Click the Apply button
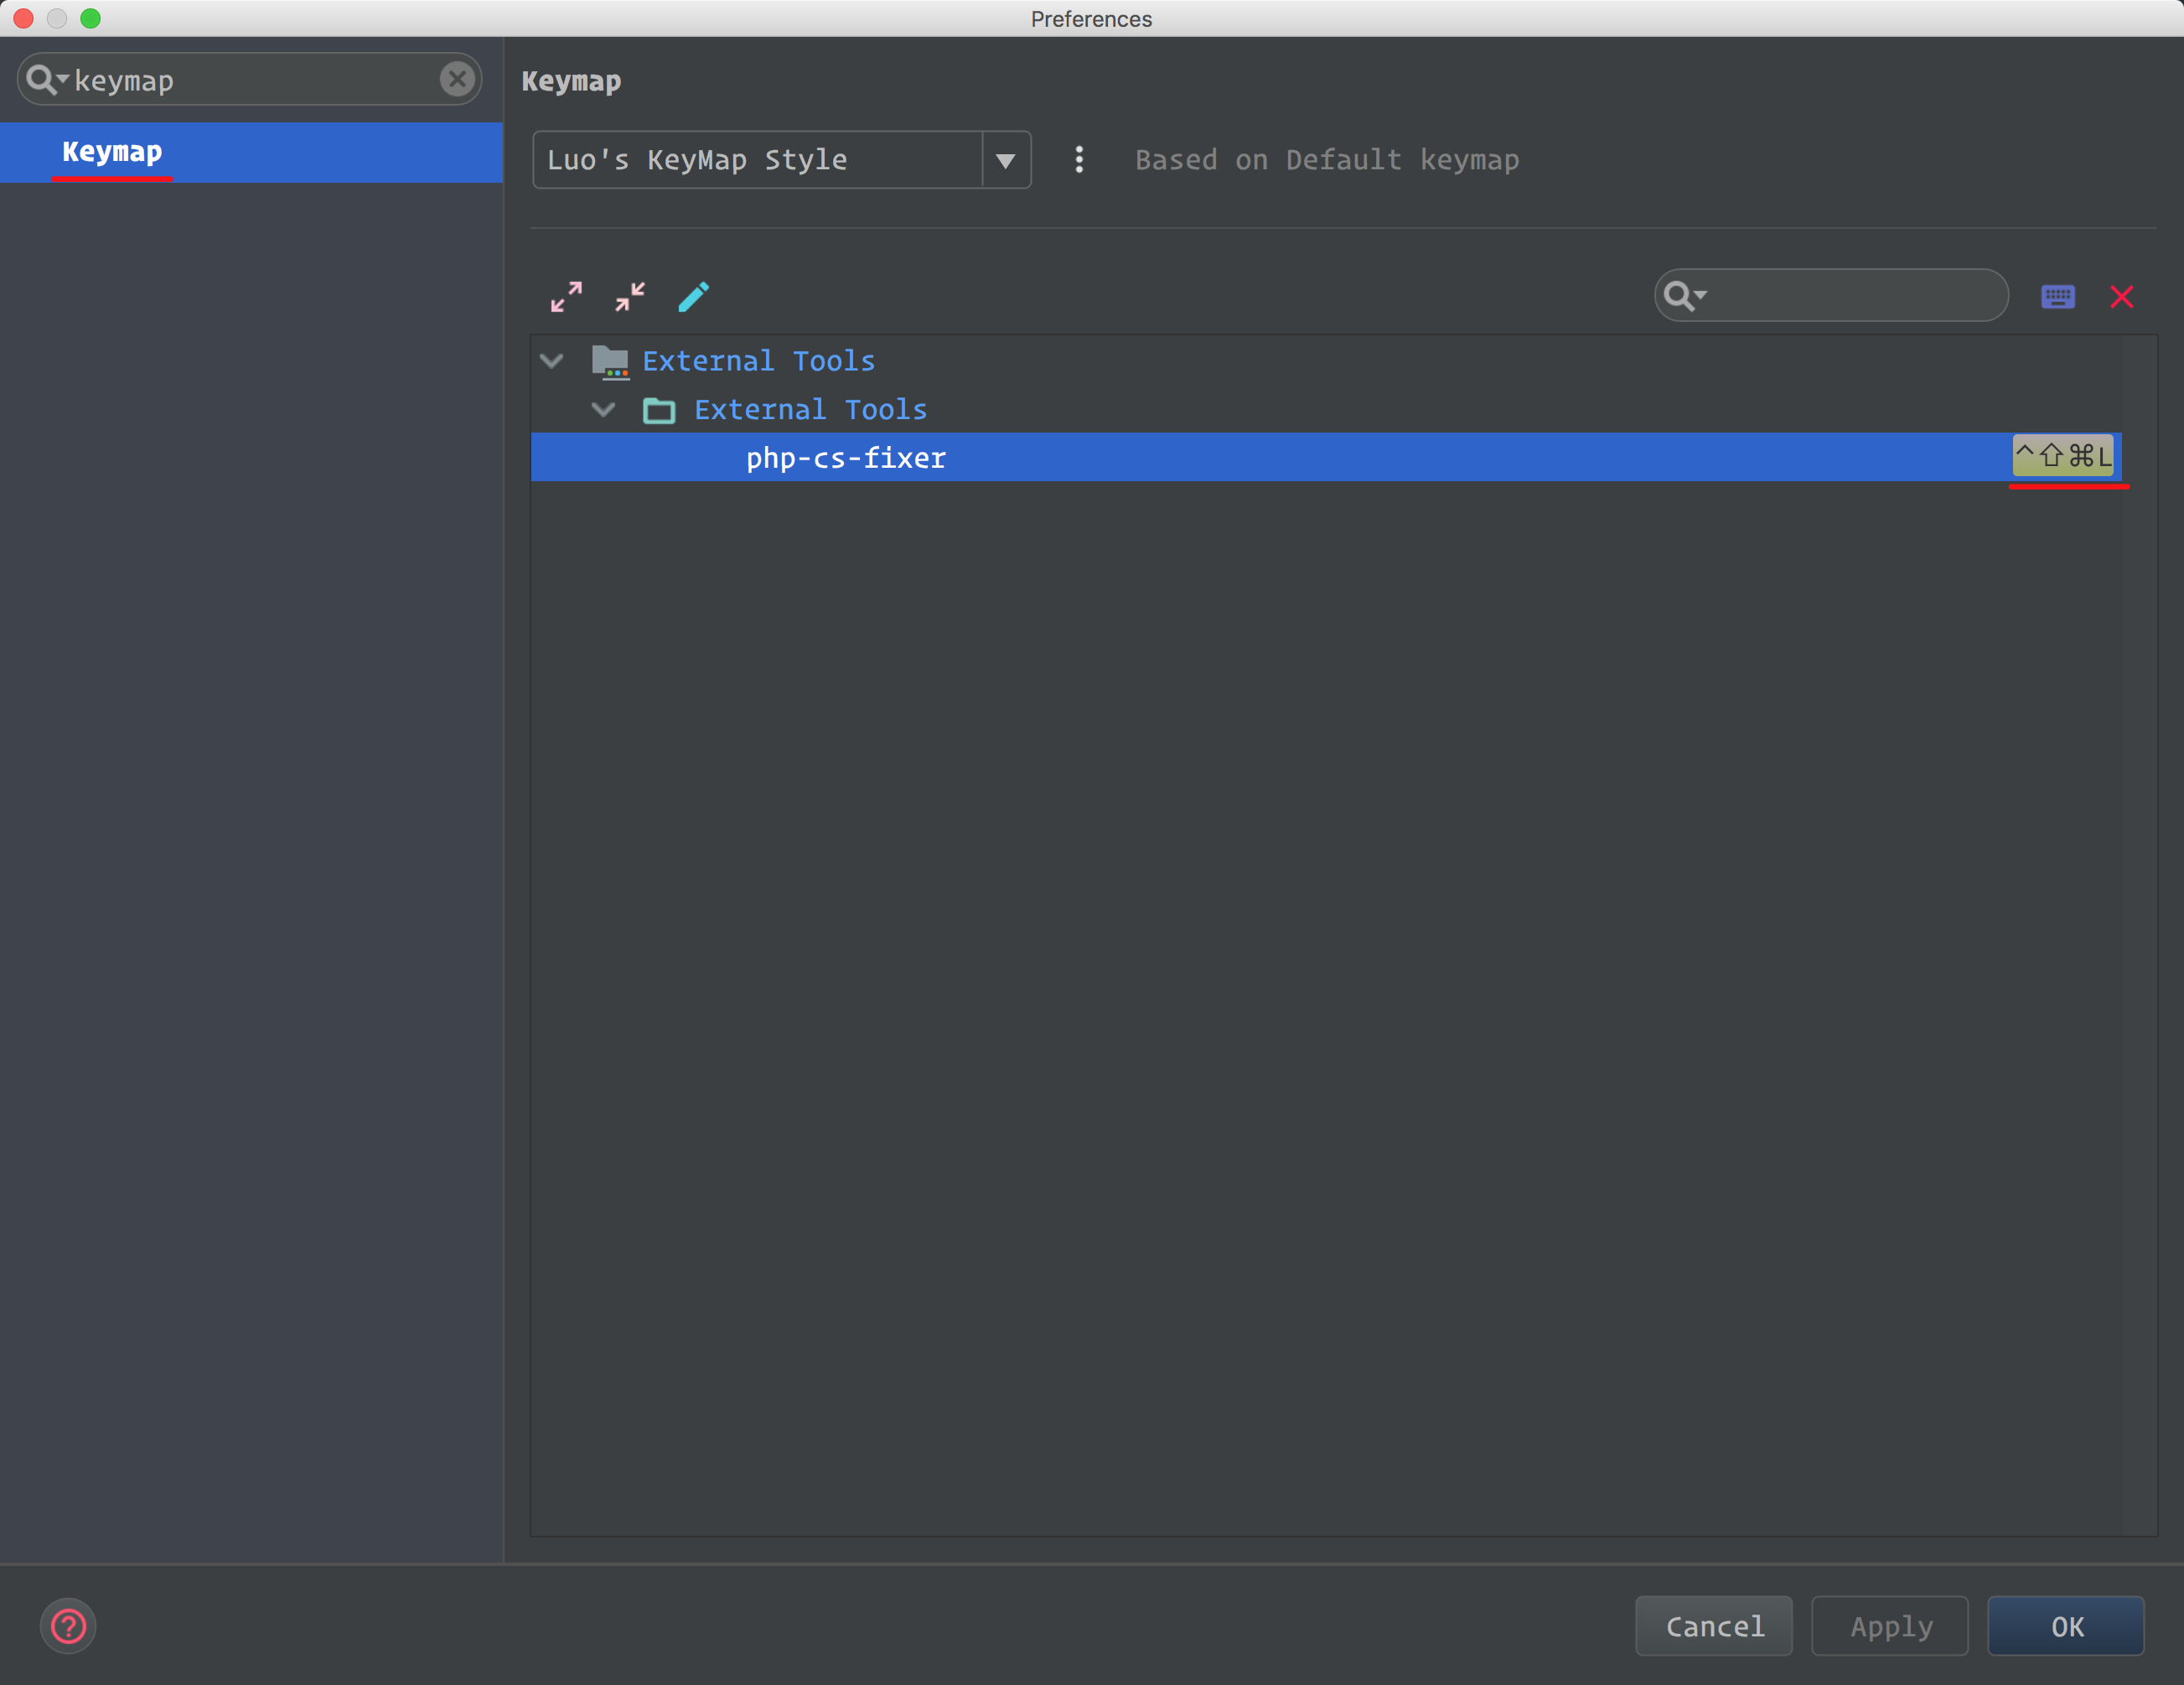The width and height of the screenshot is (2184, 1685). pos(1889,1626)
